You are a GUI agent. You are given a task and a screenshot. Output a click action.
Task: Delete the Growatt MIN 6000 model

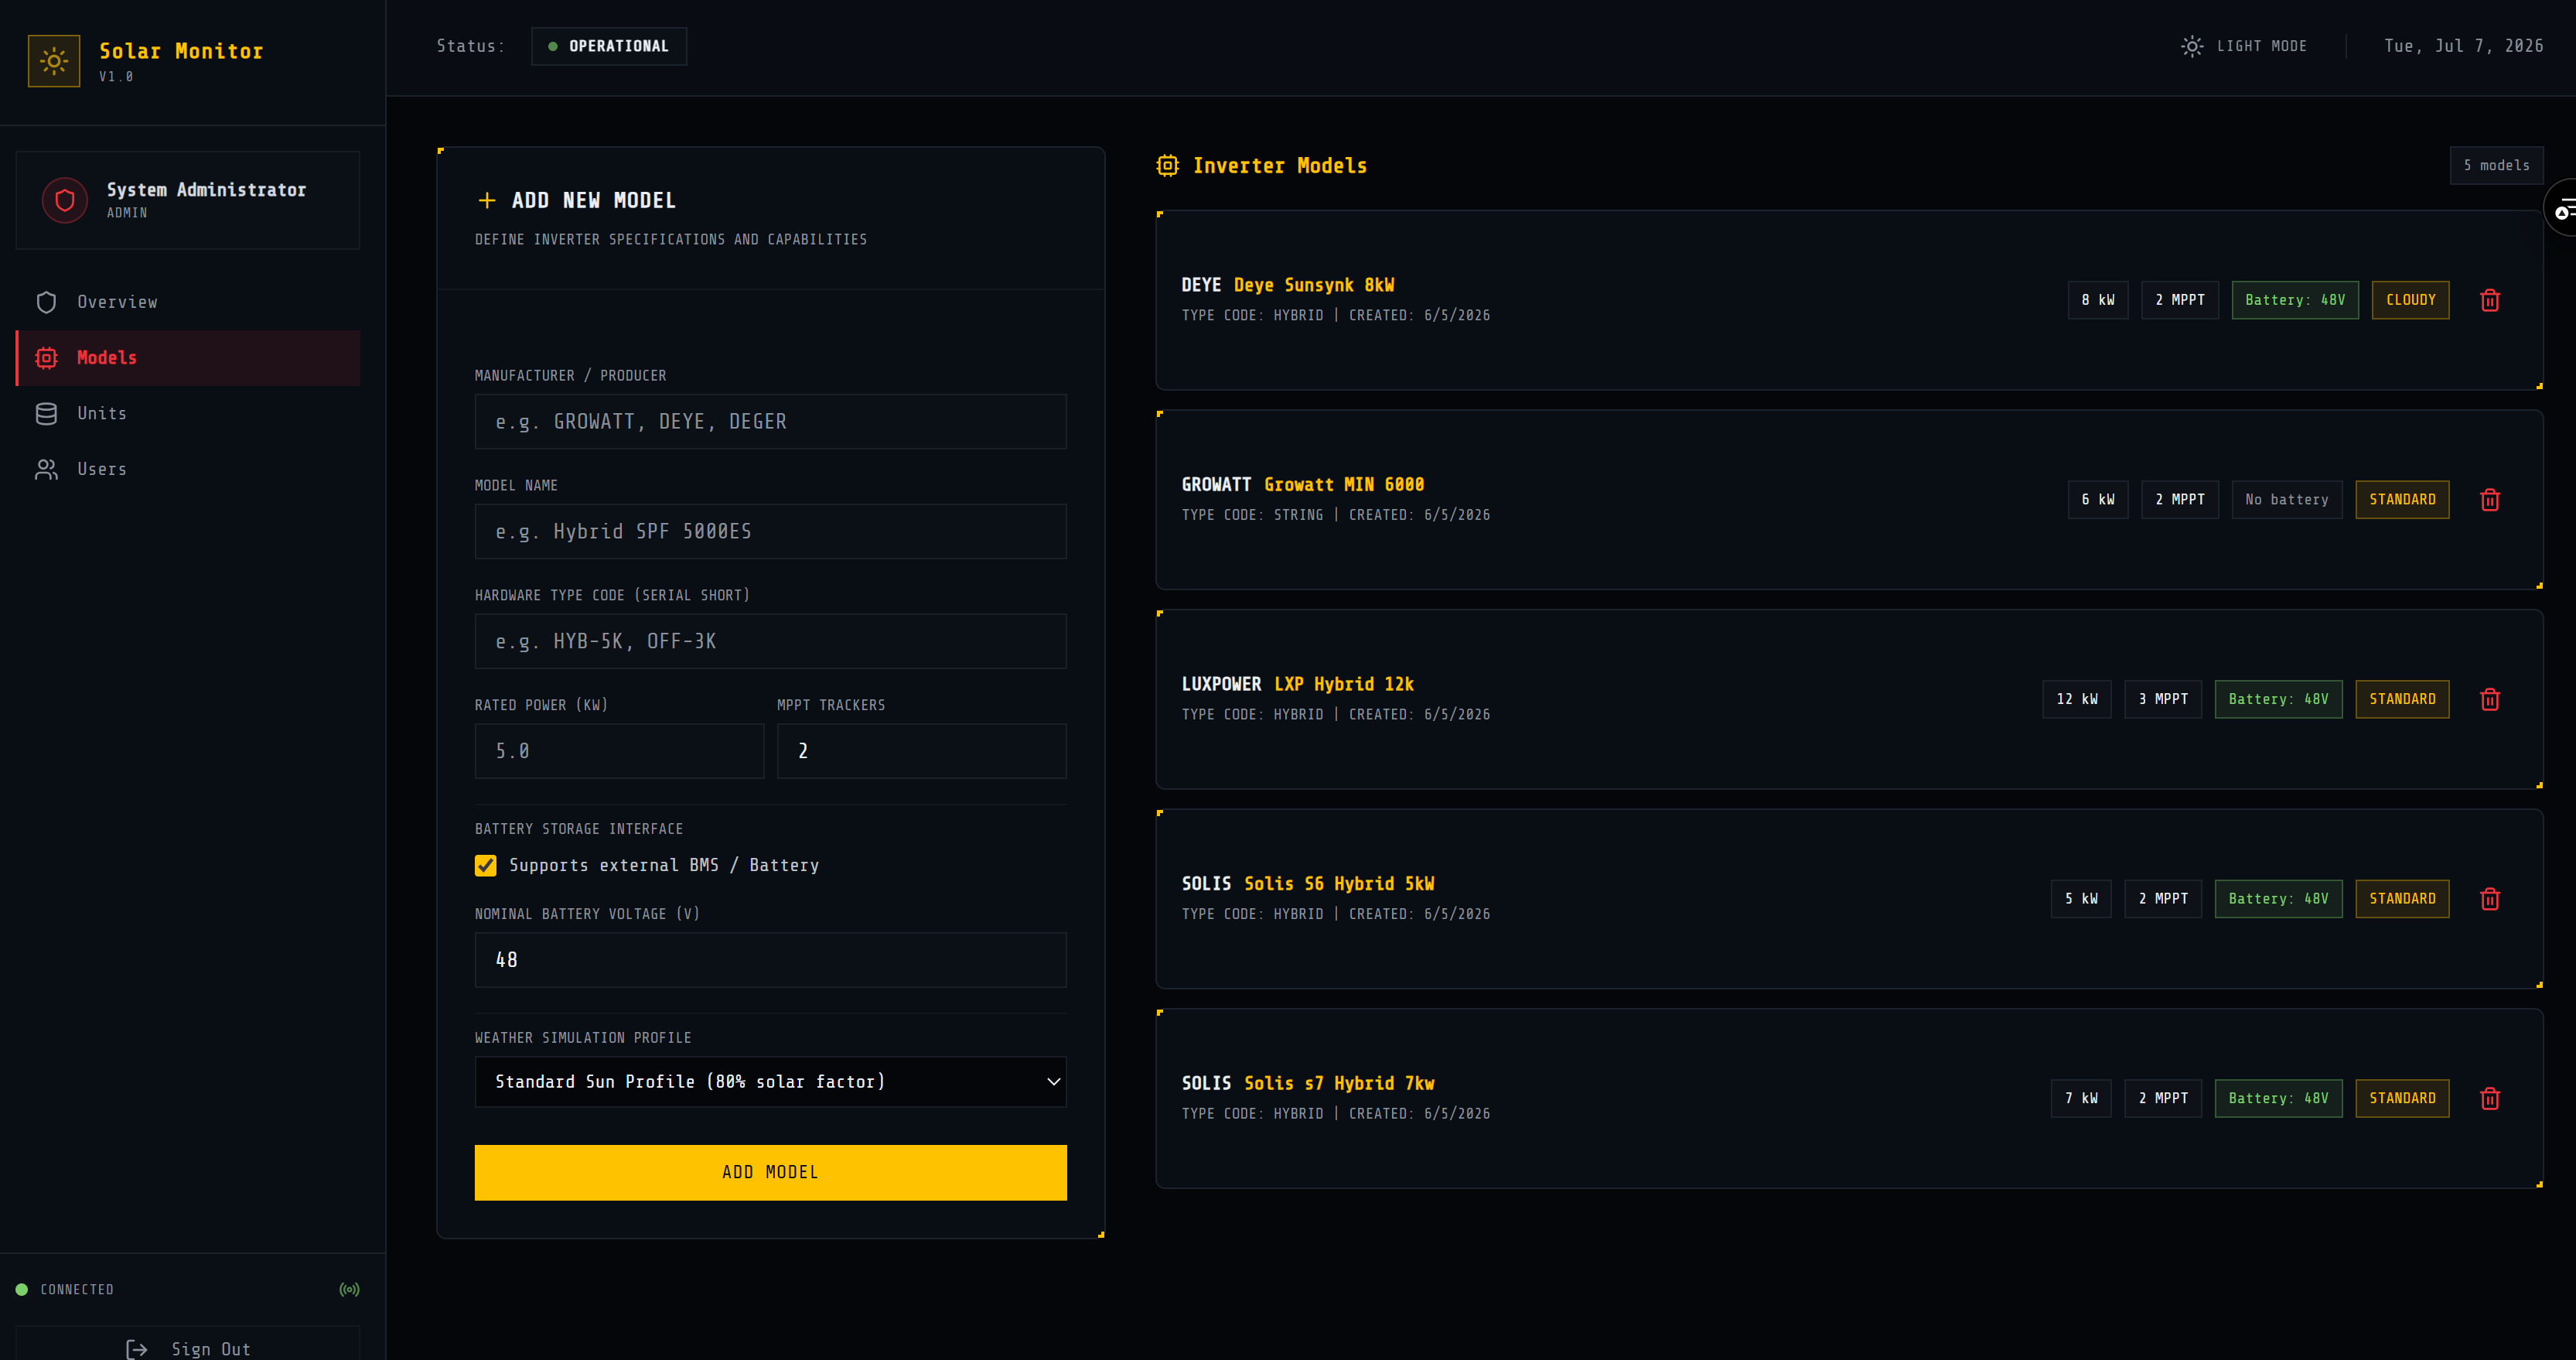pyautogui.click(x=2490, y=500)
